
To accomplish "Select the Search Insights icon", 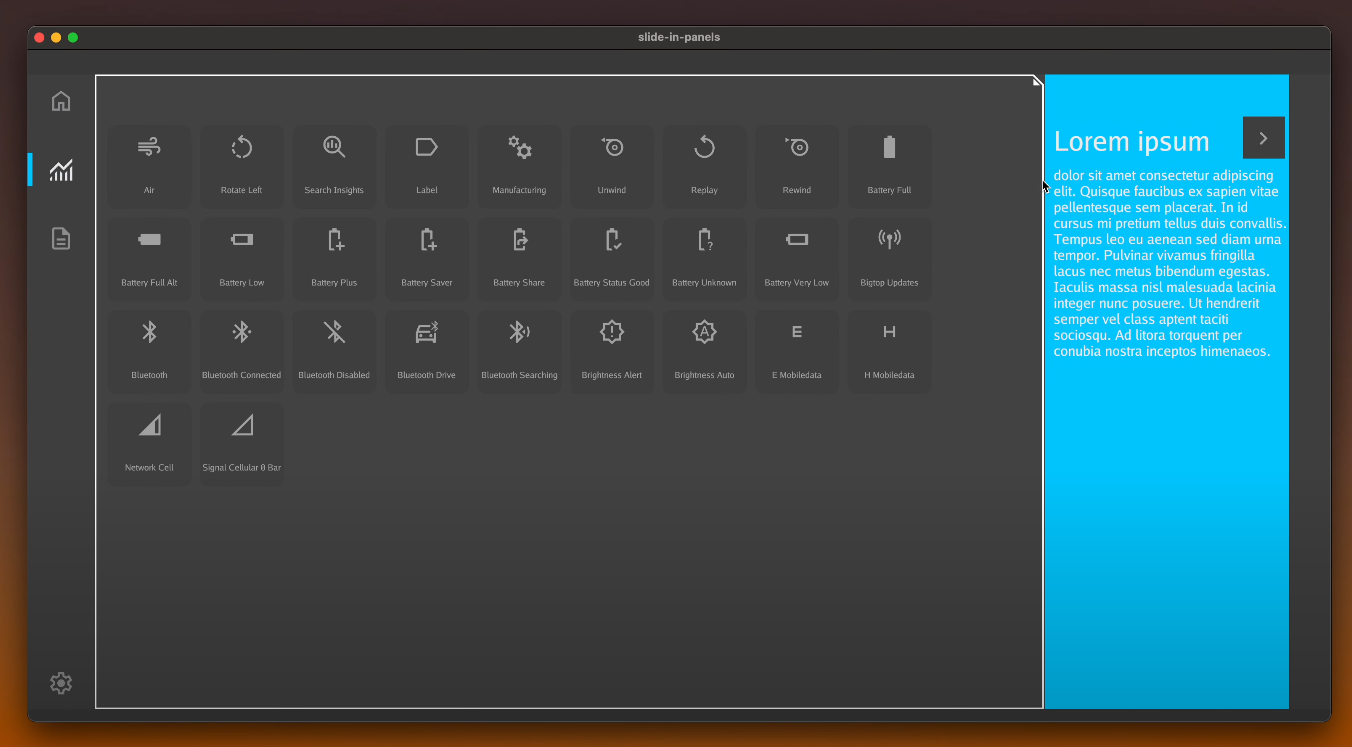I will click(x=334, y=147).
